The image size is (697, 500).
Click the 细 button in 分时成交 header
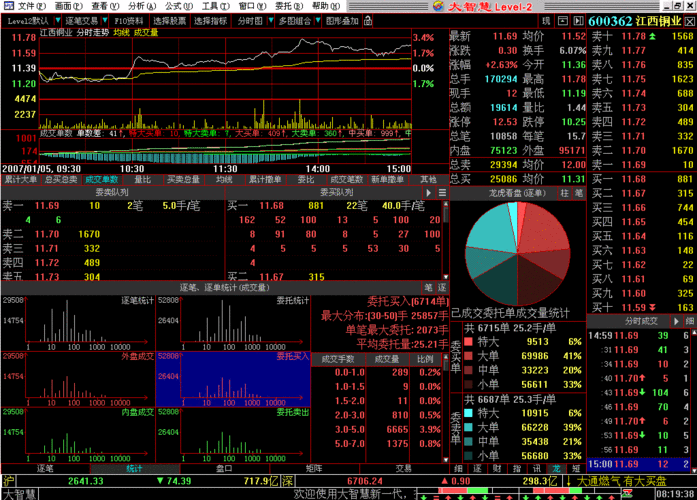(x=690, y=321)
